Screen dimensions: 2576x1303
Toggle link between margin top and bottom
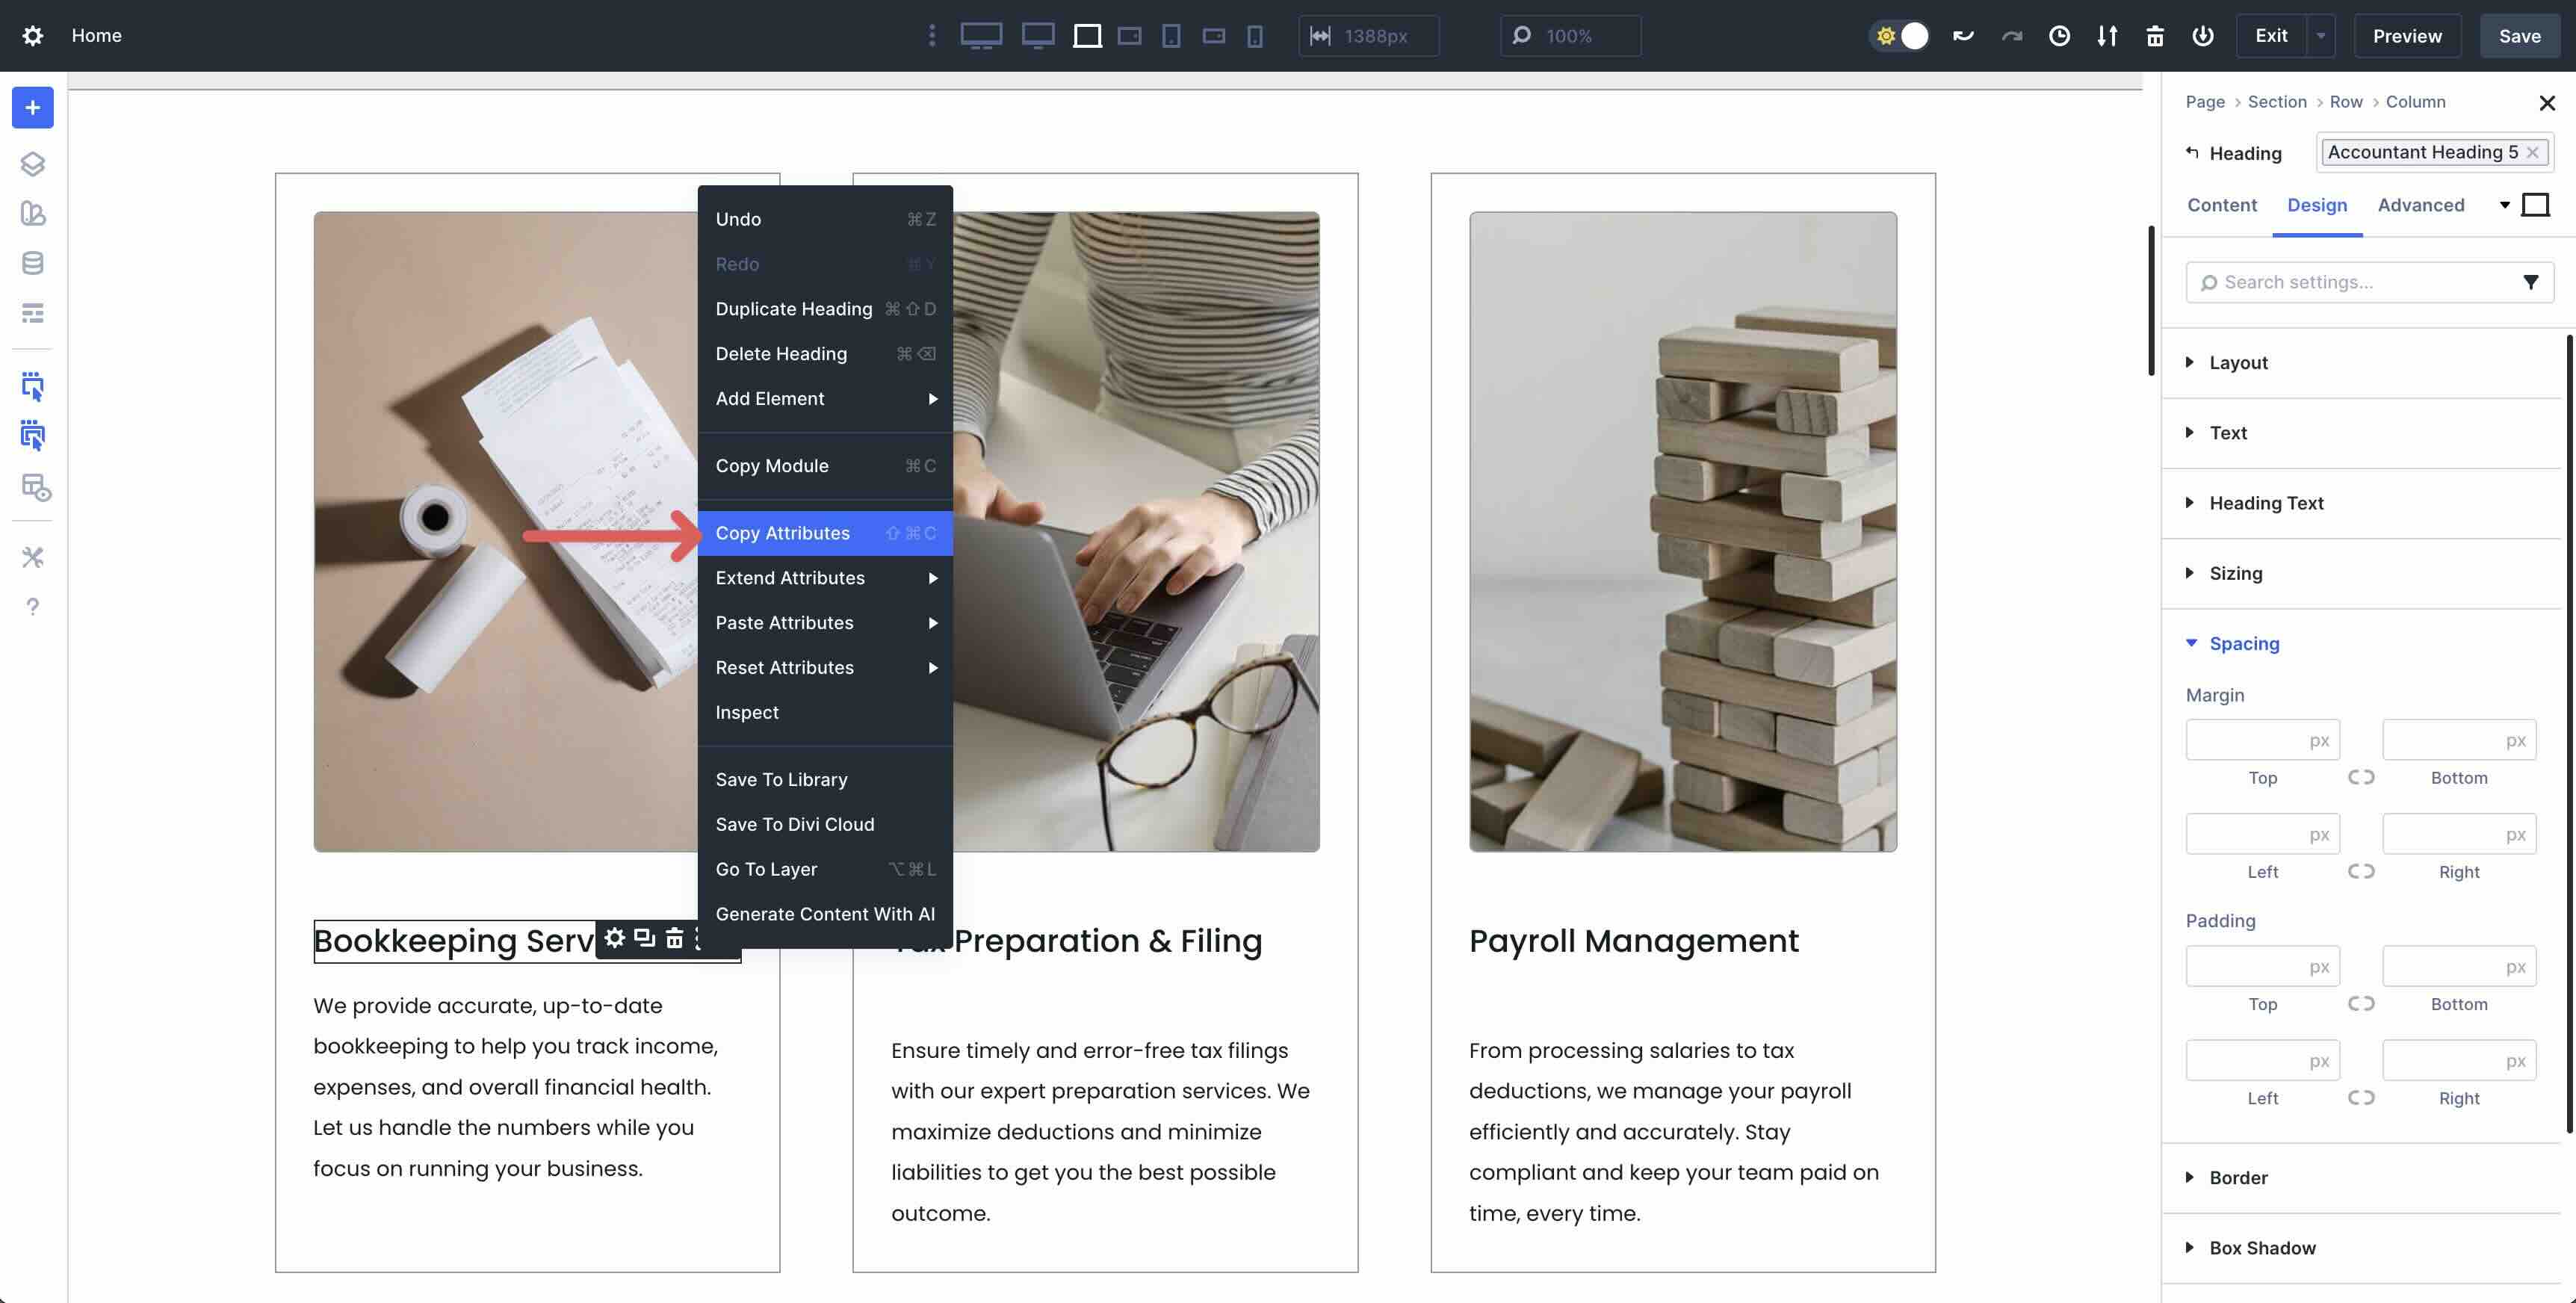click(x=2360, y=777)
